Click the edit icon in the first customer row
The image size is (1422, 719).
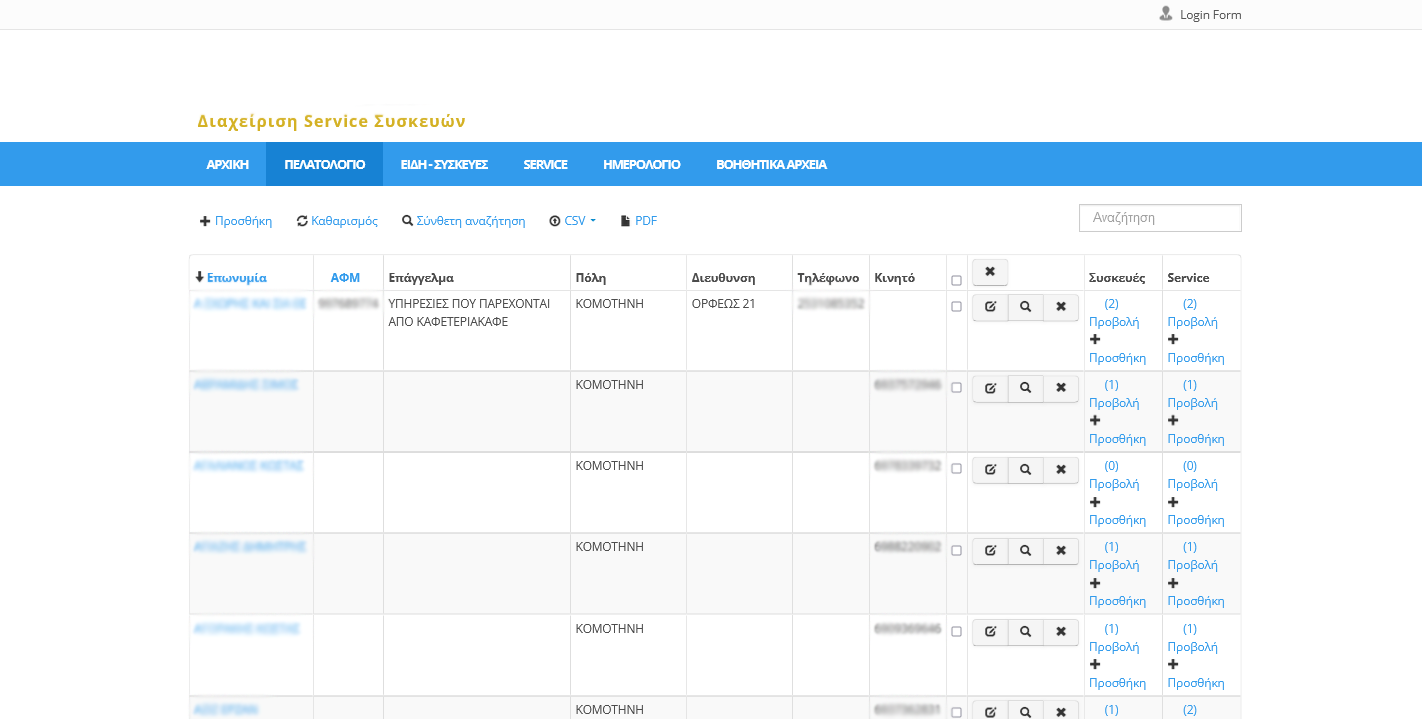[x=990, y=307]
